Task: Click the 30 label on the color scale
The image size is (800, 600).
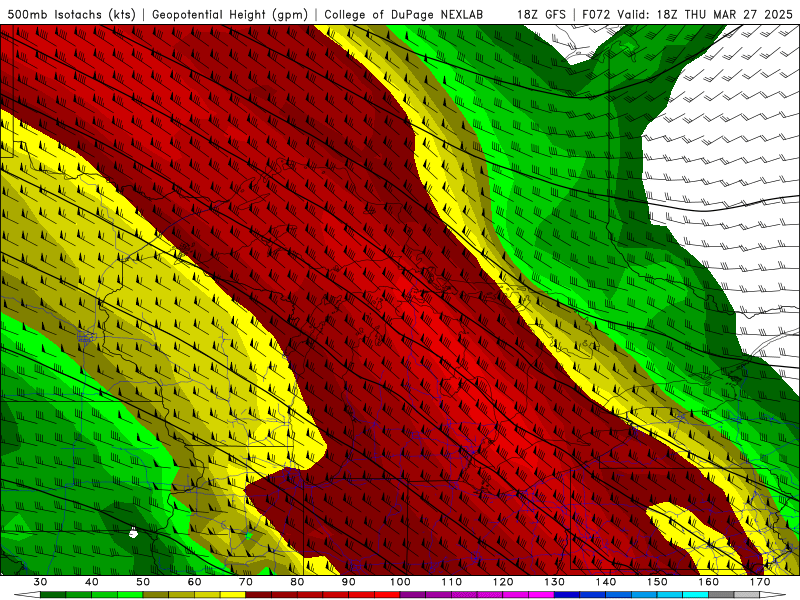Action: click(x=40, y=582)
